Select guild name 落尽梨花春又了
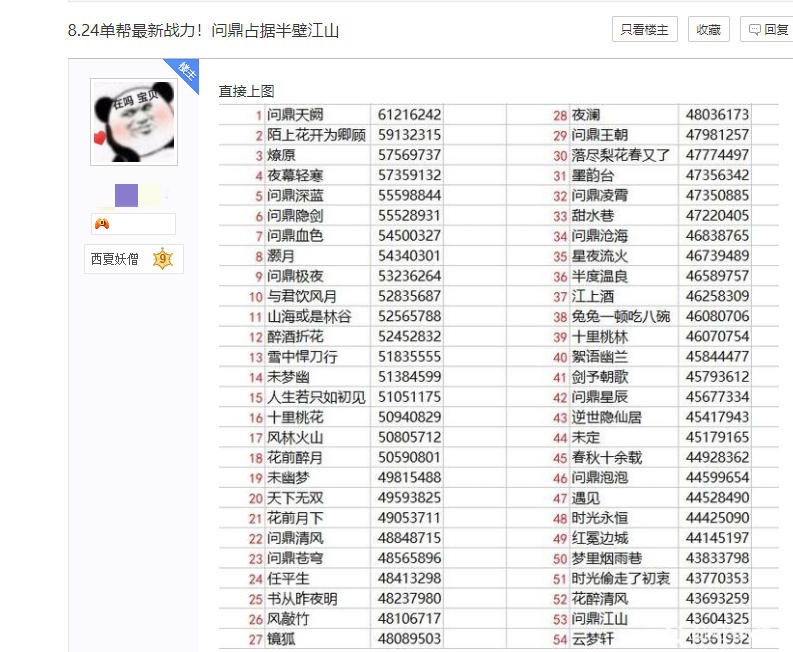 (x=621, y=155)
